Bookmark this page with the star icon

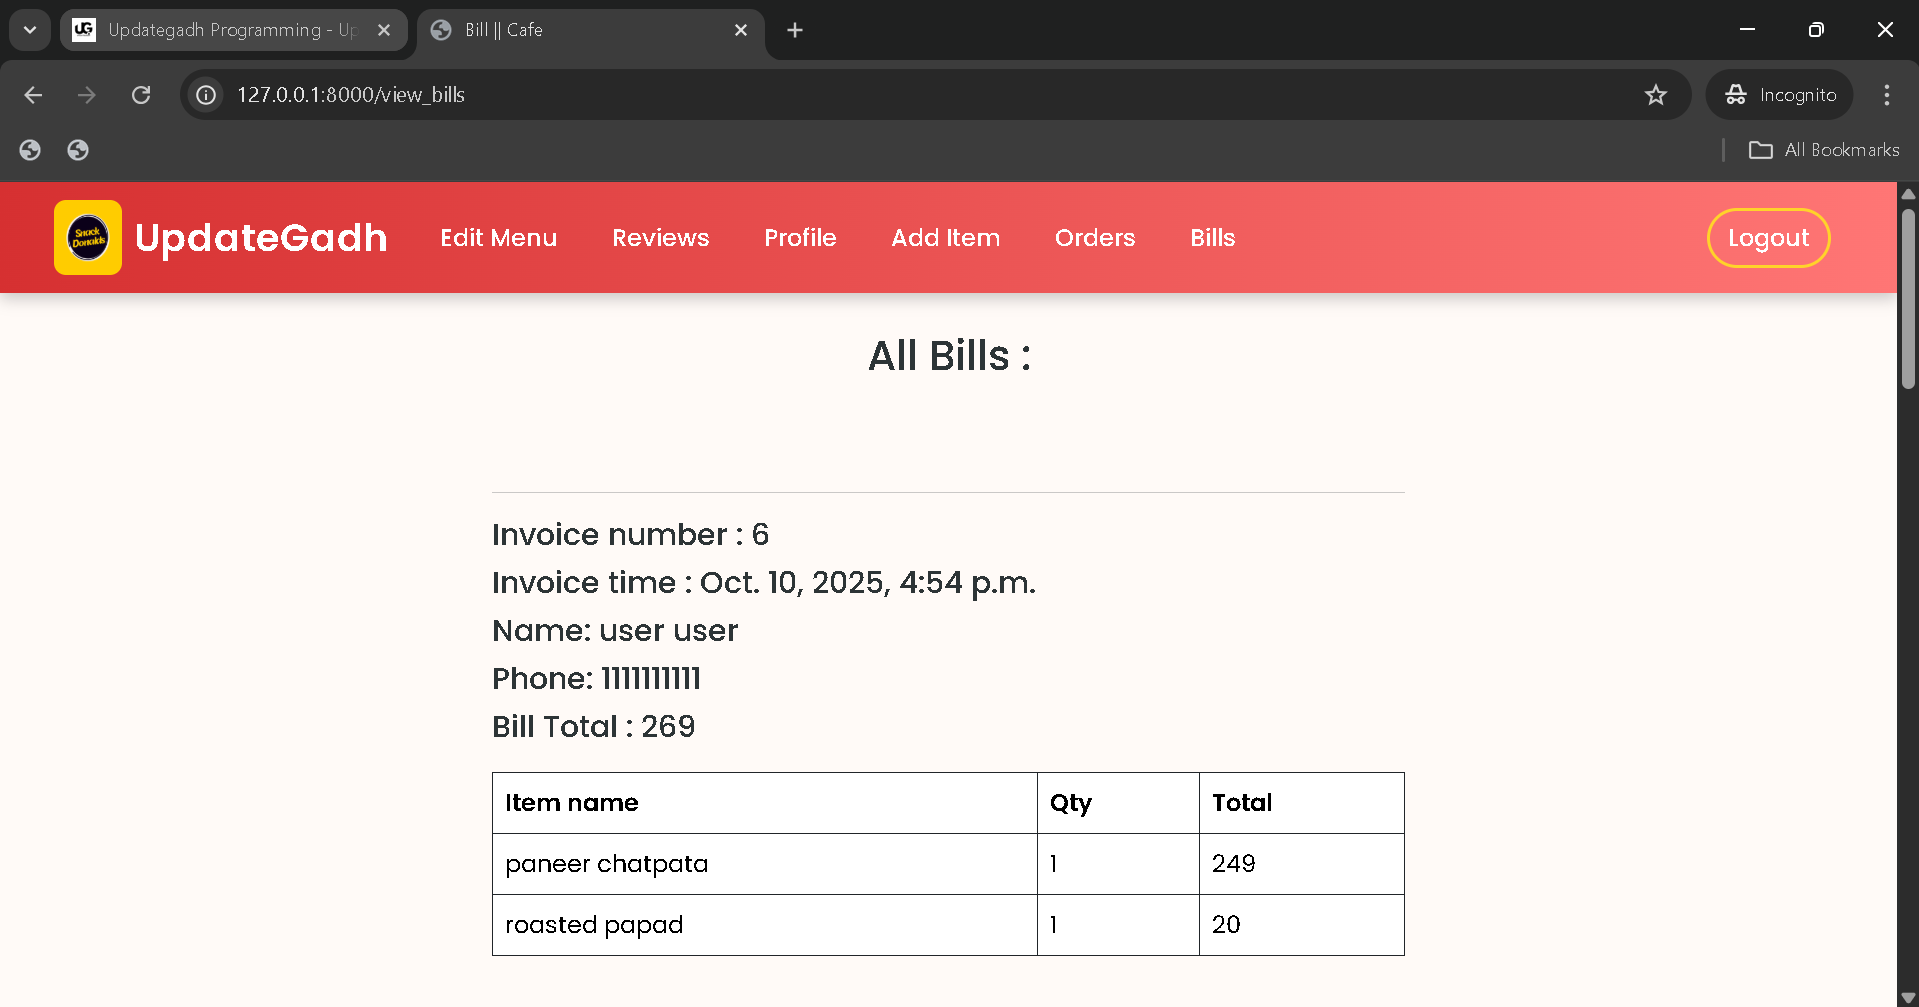coord(1656,95)
